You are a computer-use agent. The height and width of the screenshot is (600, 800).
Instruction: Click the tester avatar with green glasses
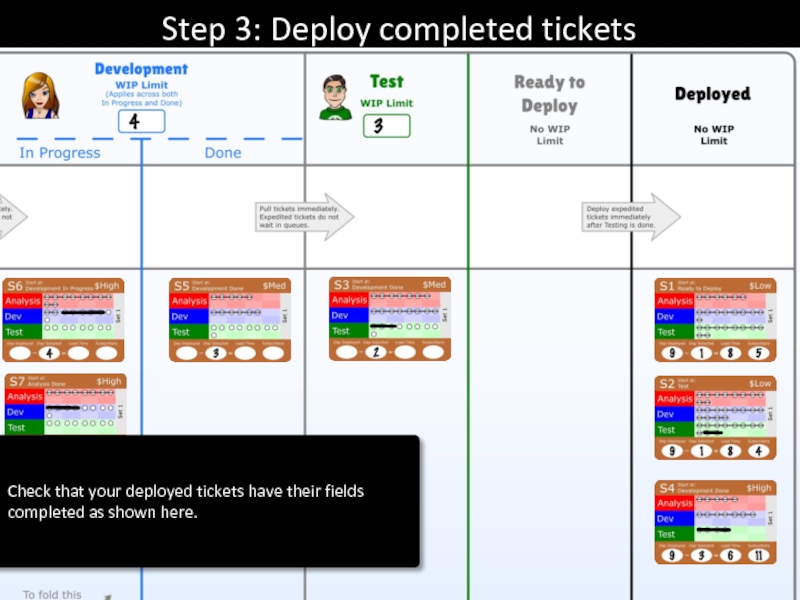click(x=335, y=97)
